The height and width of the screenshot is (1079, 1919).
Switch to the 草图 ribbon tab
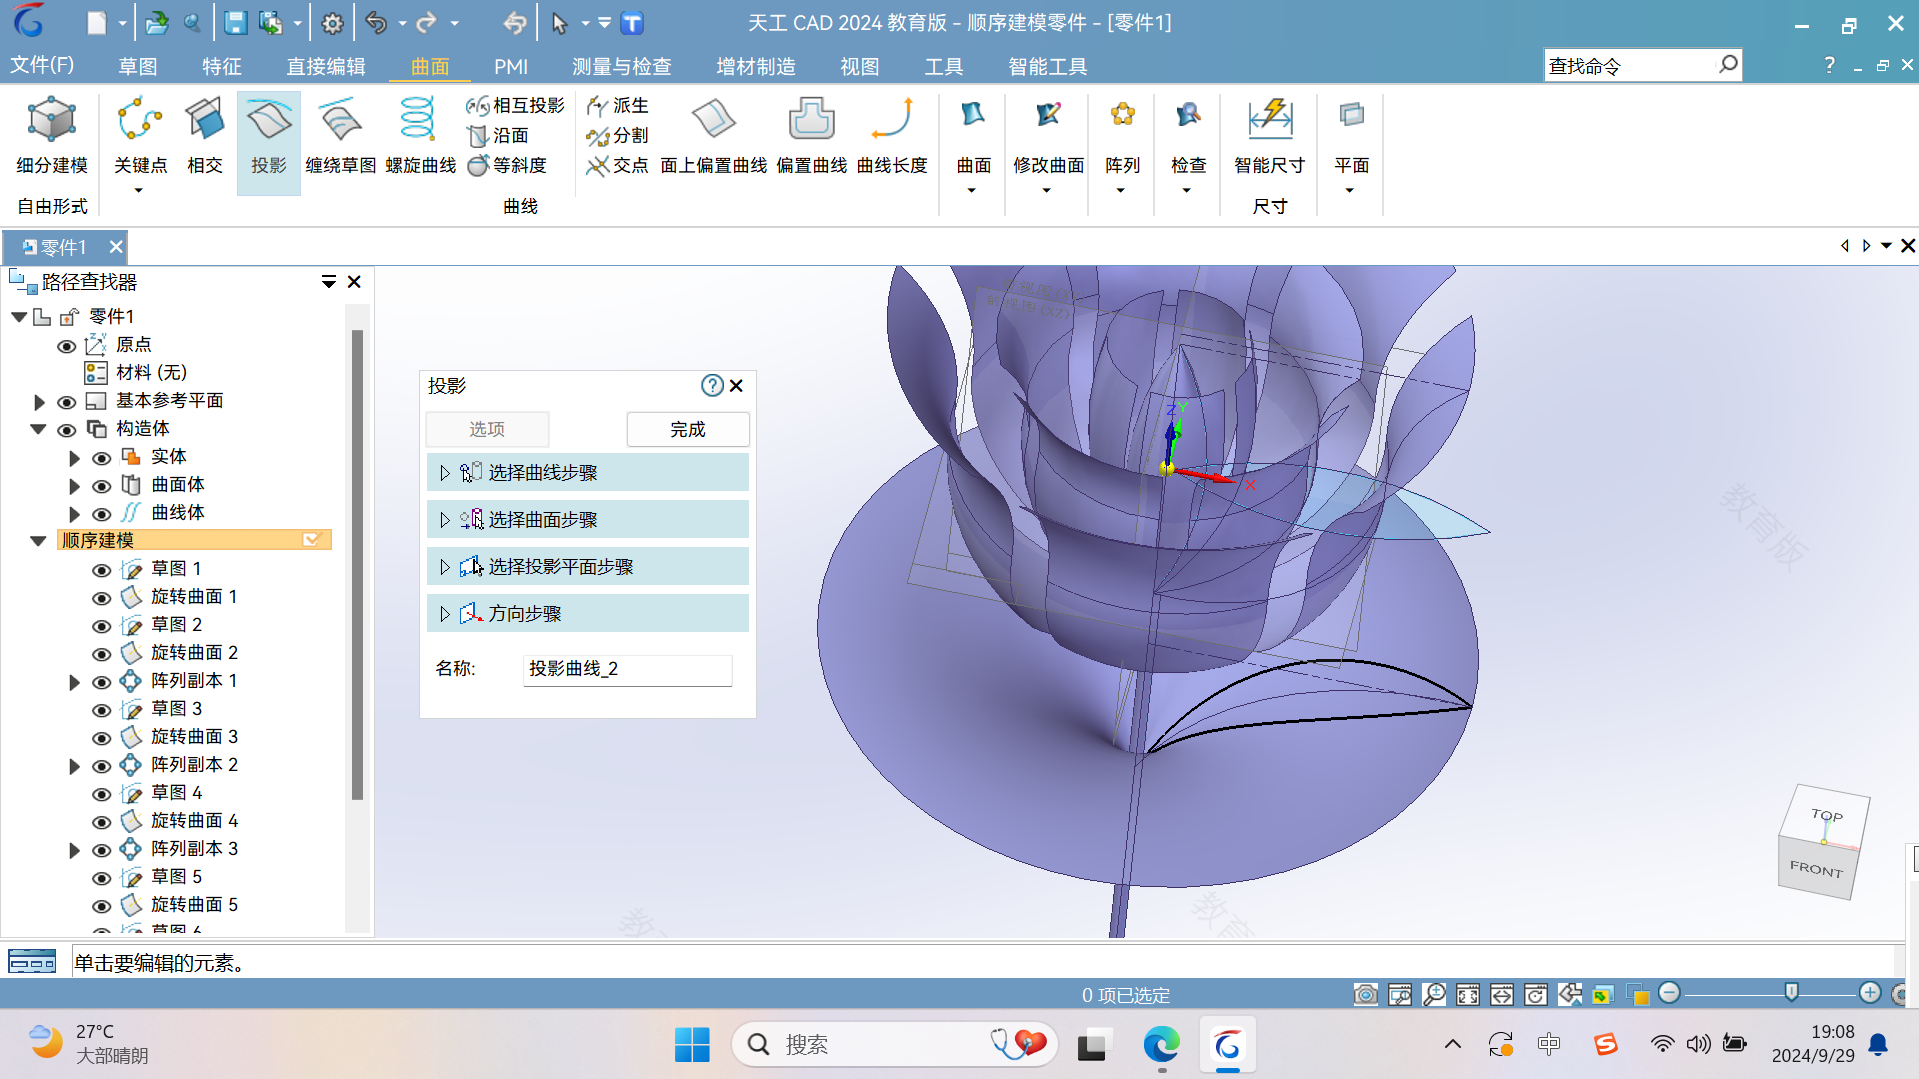point(137,66)
